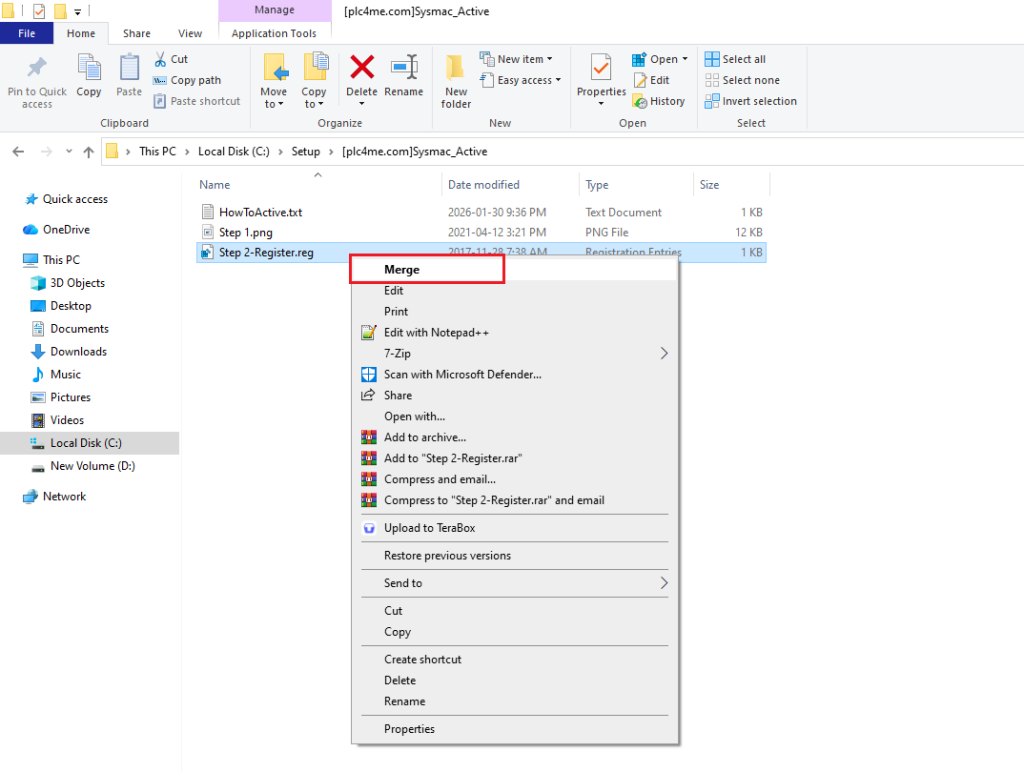Select Scan with Microsoft Defender
This screenshot has width=1024, height=772.
click(462, 375)
